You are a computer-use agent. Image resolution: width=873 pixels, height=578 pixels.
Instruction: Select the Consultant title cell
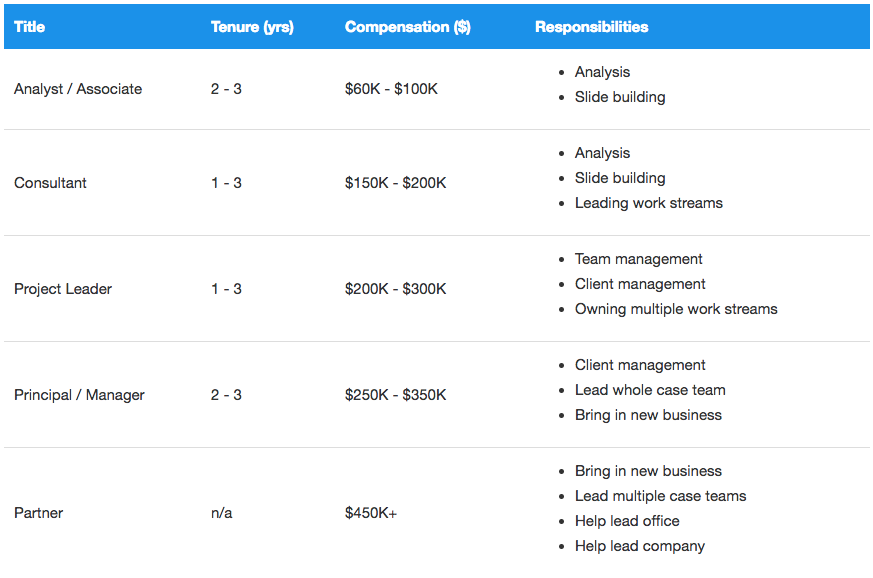pos(50,183)
